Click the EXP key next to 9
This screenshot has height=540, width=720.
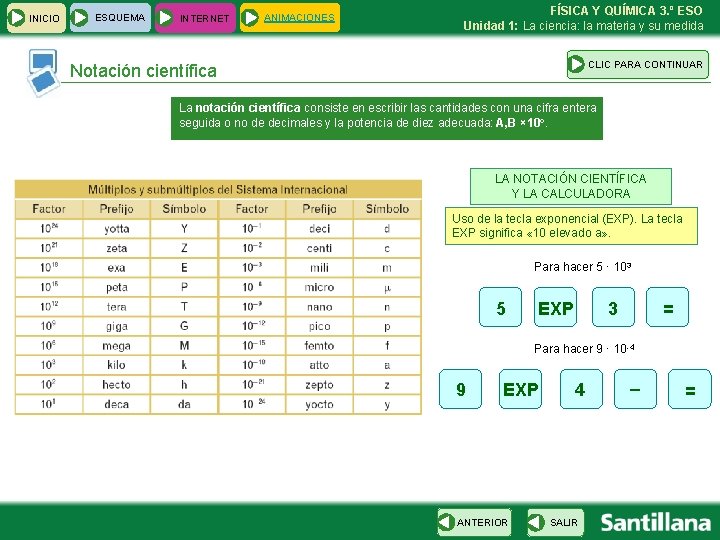(x=520, y=389)
